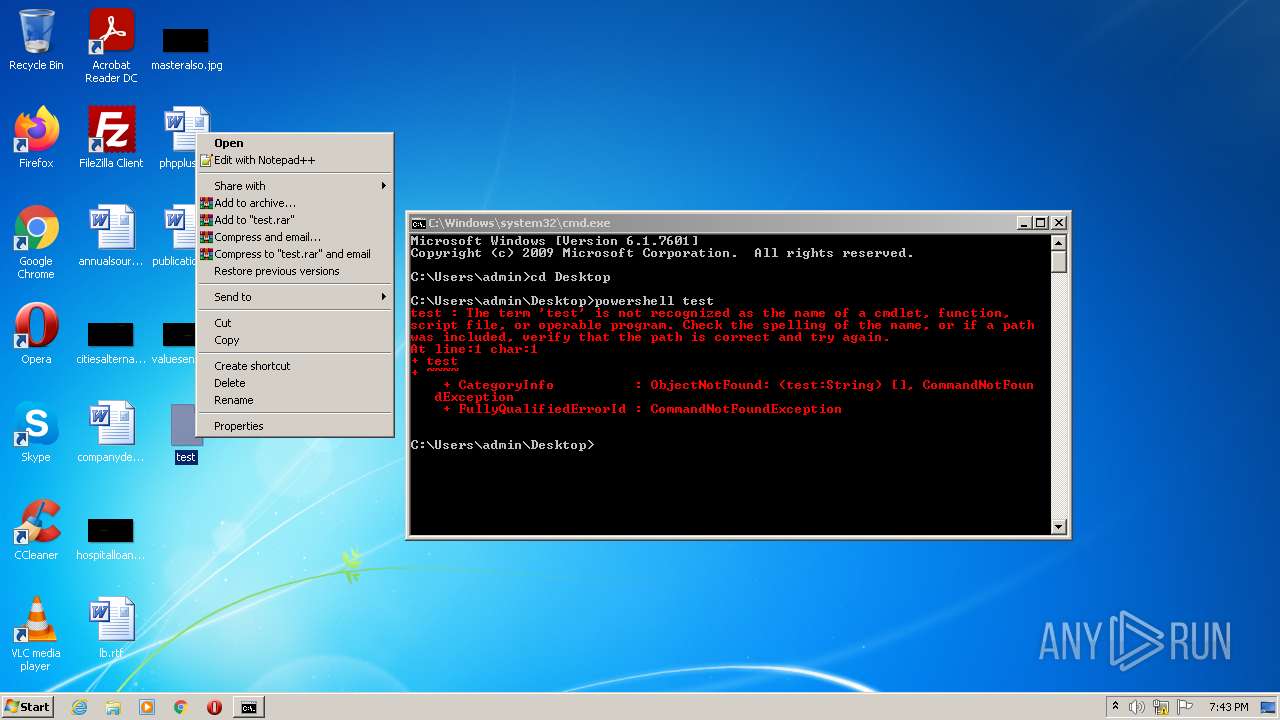Screen dimensions: 1280x720
Task: Expand the Send to submenu
Action: pyautogui.click(x=294, y=297)
